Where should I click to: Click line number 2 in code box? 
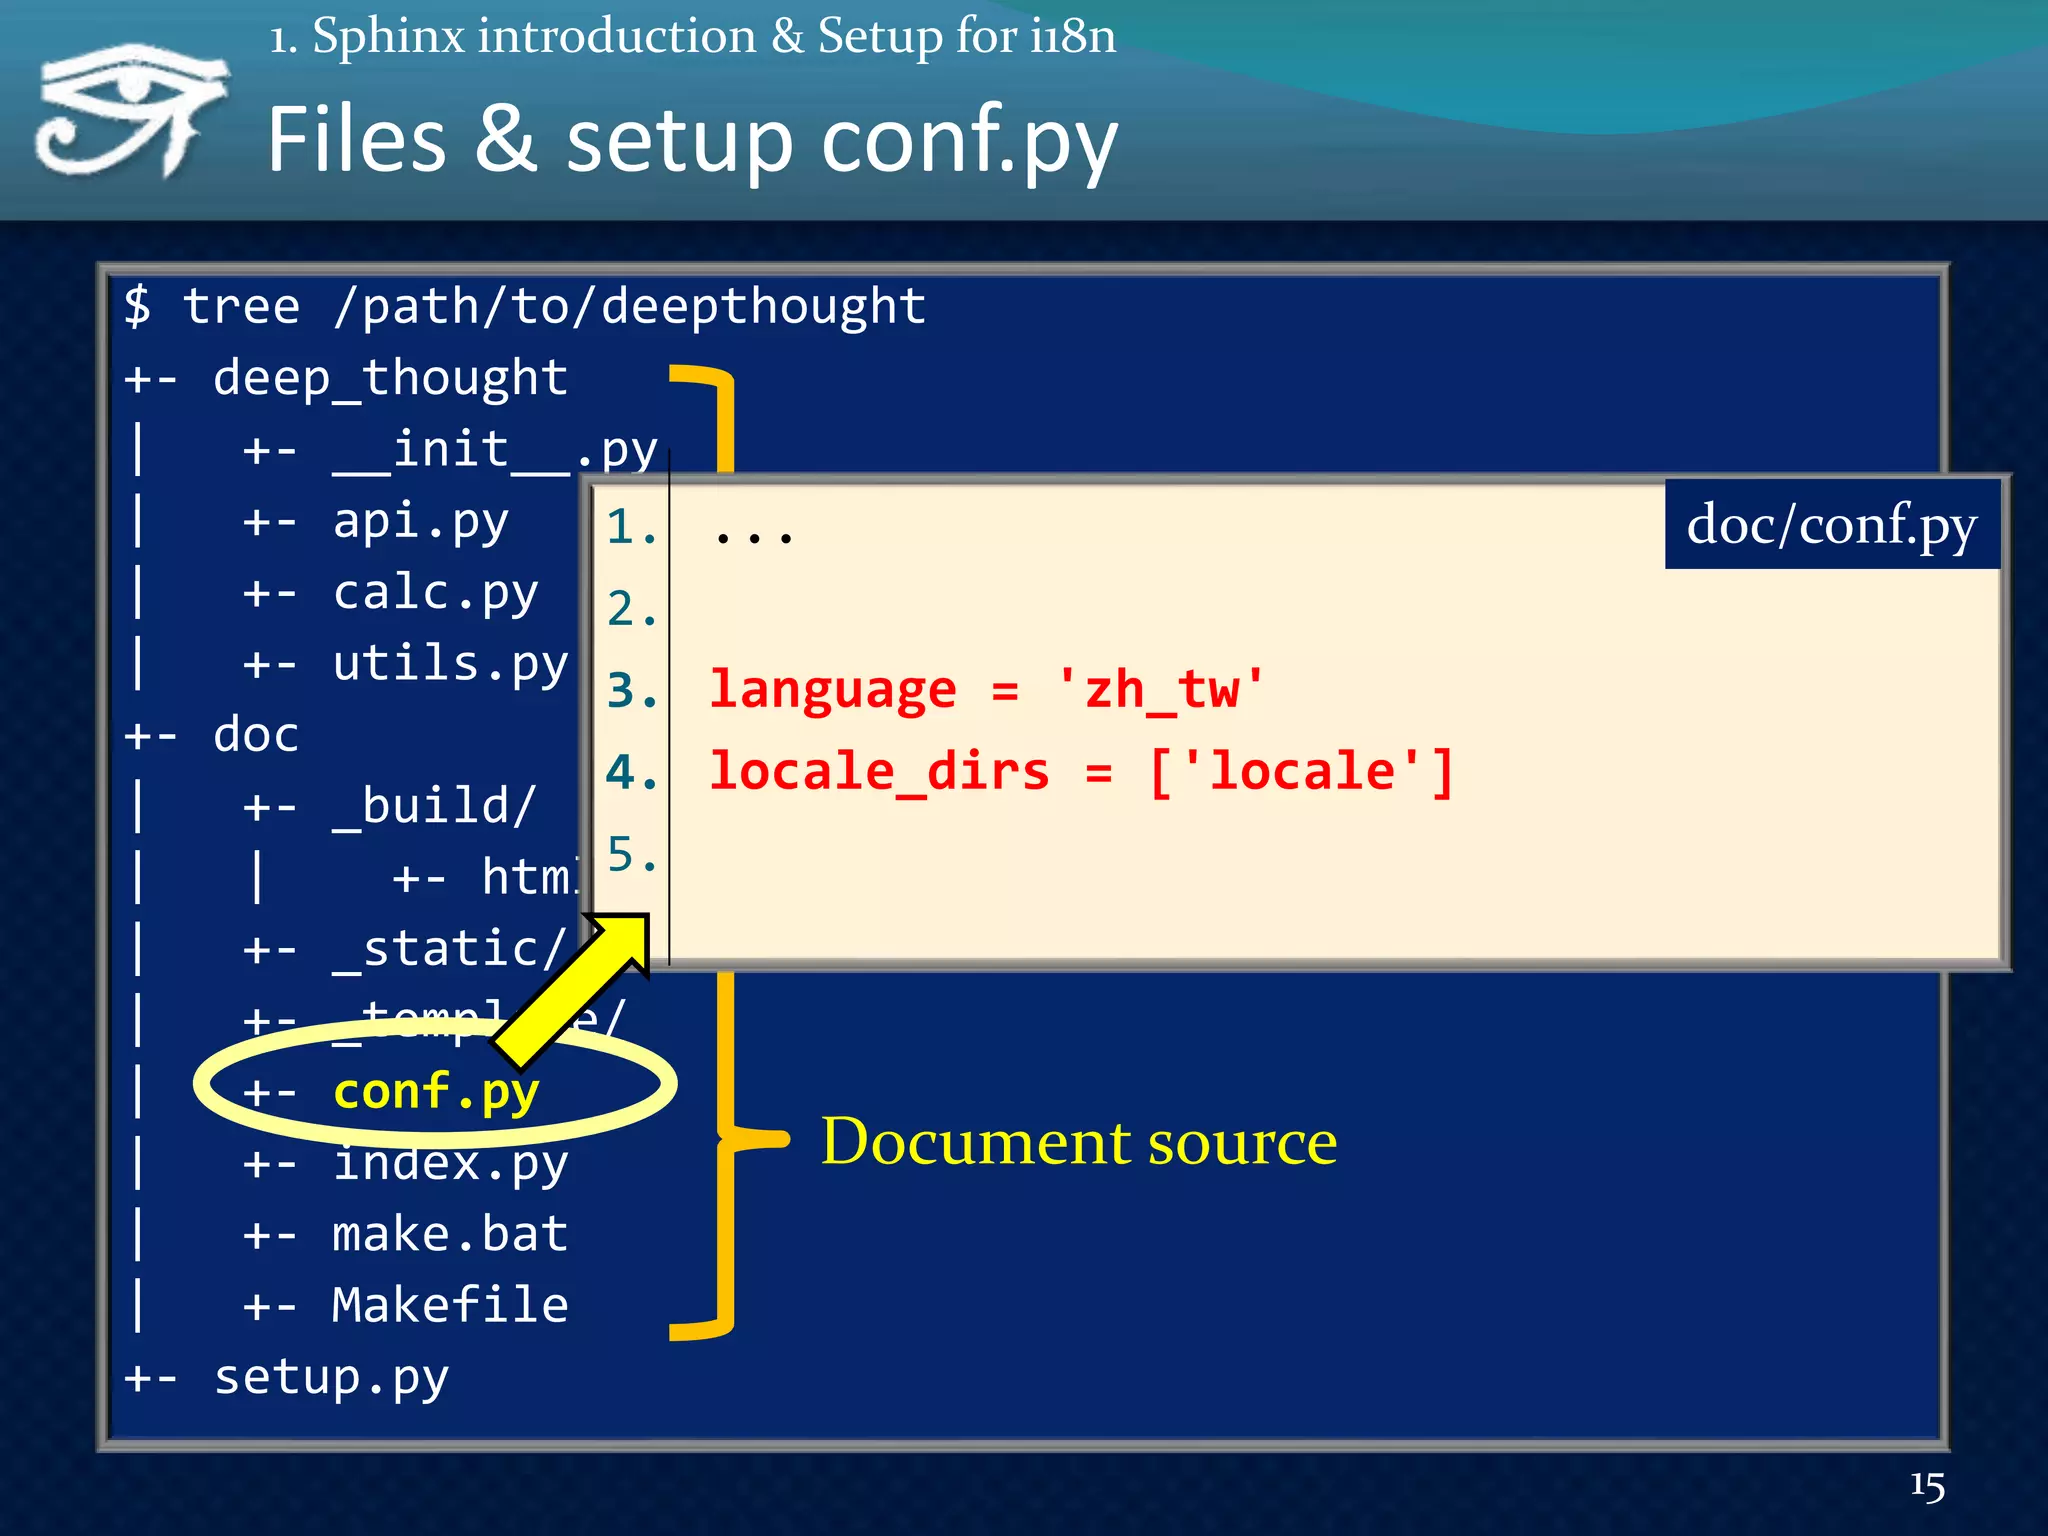pyautogui.click(x=632, y=609)
